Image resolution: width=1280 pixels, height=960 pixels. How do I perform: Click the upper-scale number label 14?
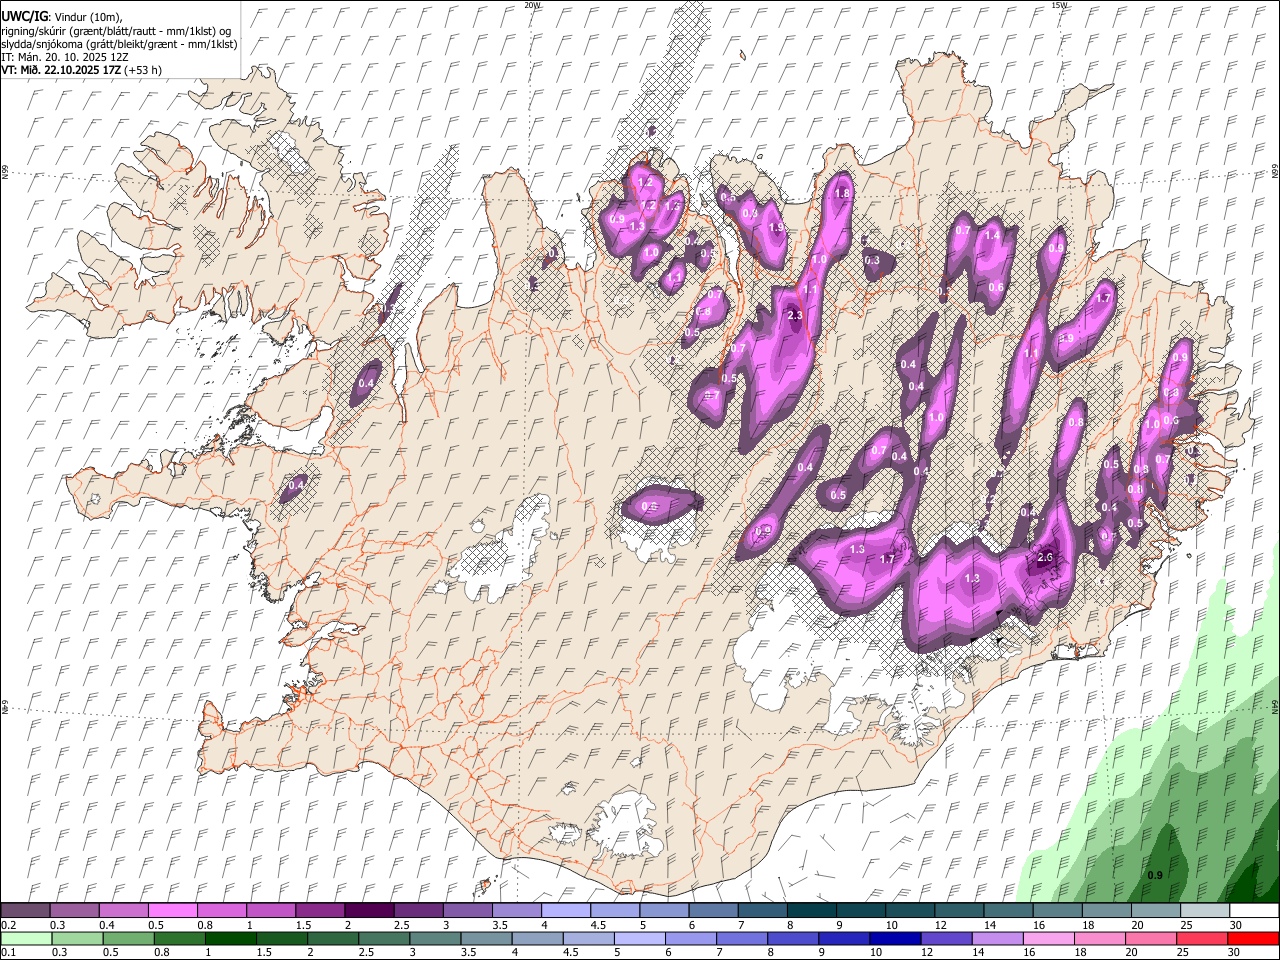[990, 925]
